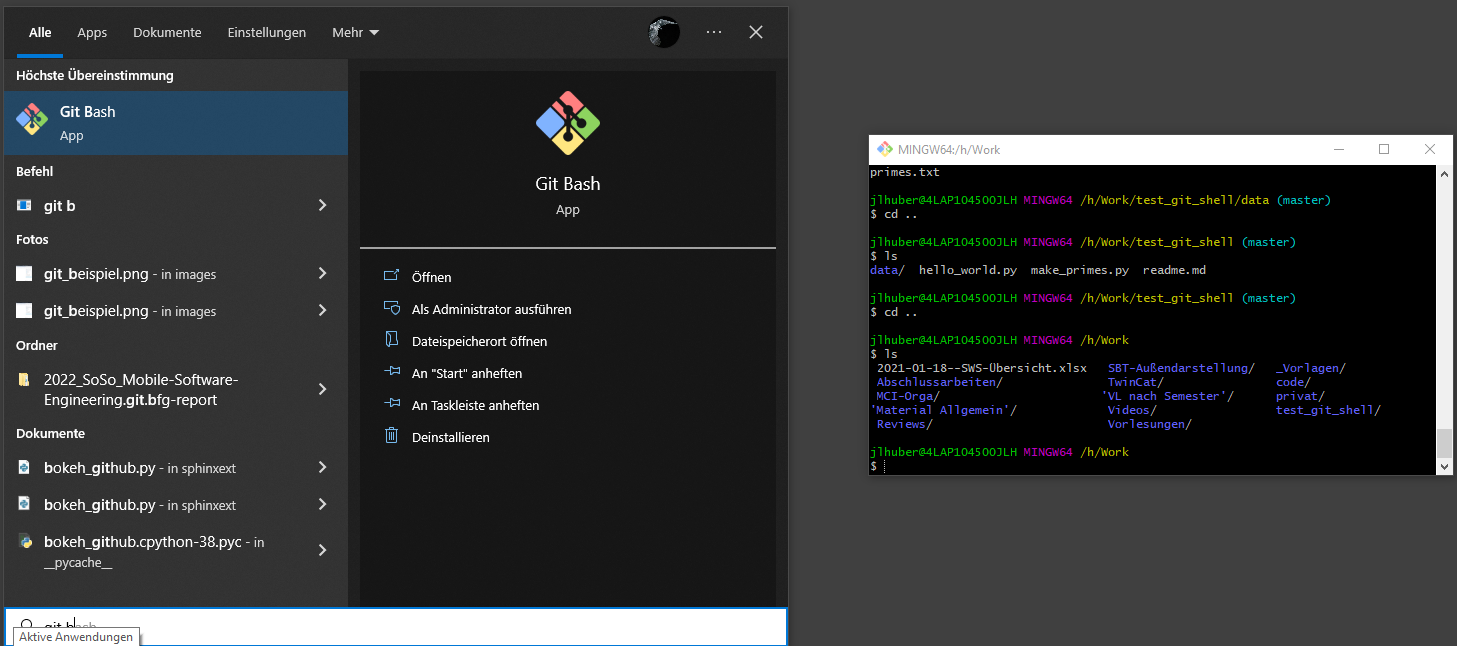Click the pin icon beside 'An Taskleiste anheften'
Image resolution: width=1457 pixels, height=646 pixels.
(x=391, y=404)
